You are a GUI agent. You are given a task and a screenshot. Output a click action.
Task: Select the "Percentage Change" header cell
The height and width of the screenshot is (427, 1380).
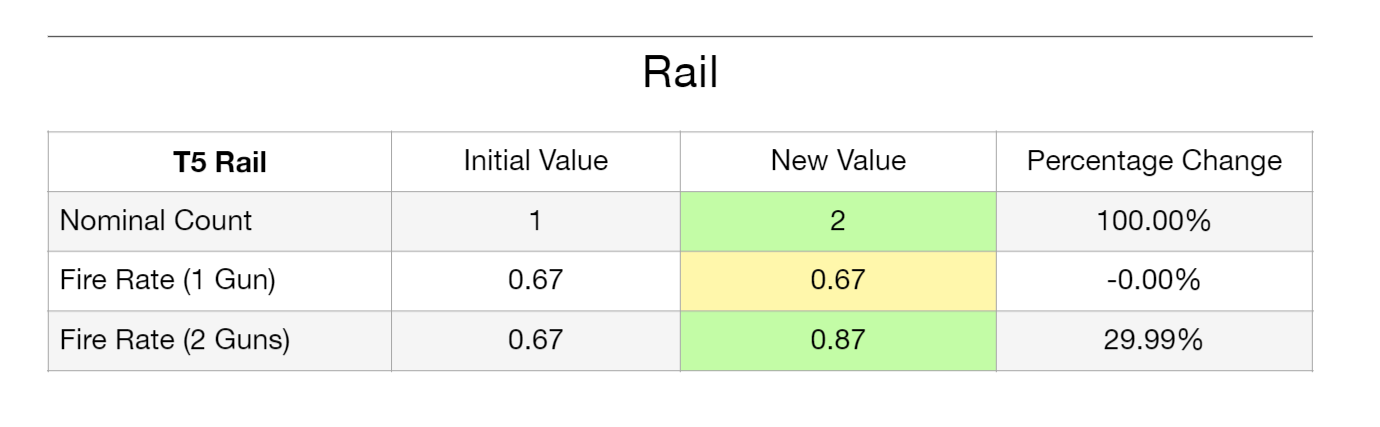(x=1154, y=161)
